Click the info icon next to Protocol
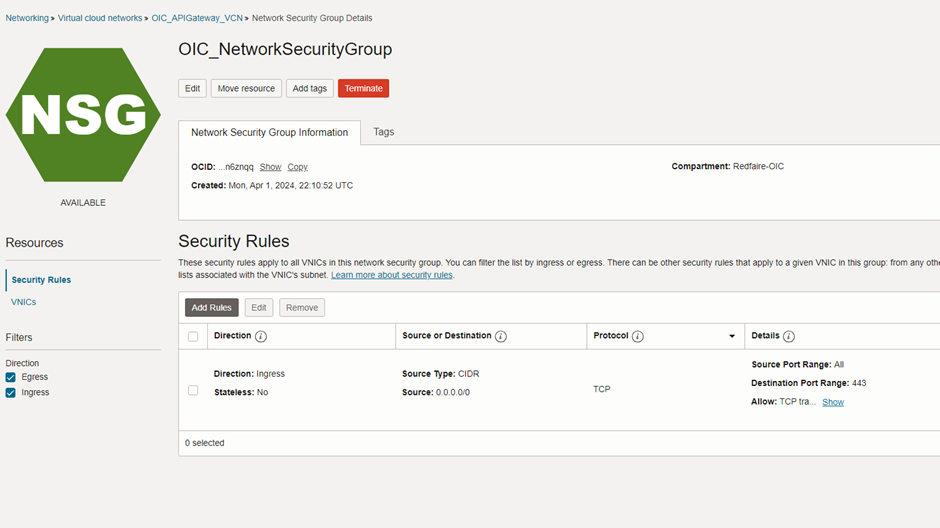 [x=638, y=337]
